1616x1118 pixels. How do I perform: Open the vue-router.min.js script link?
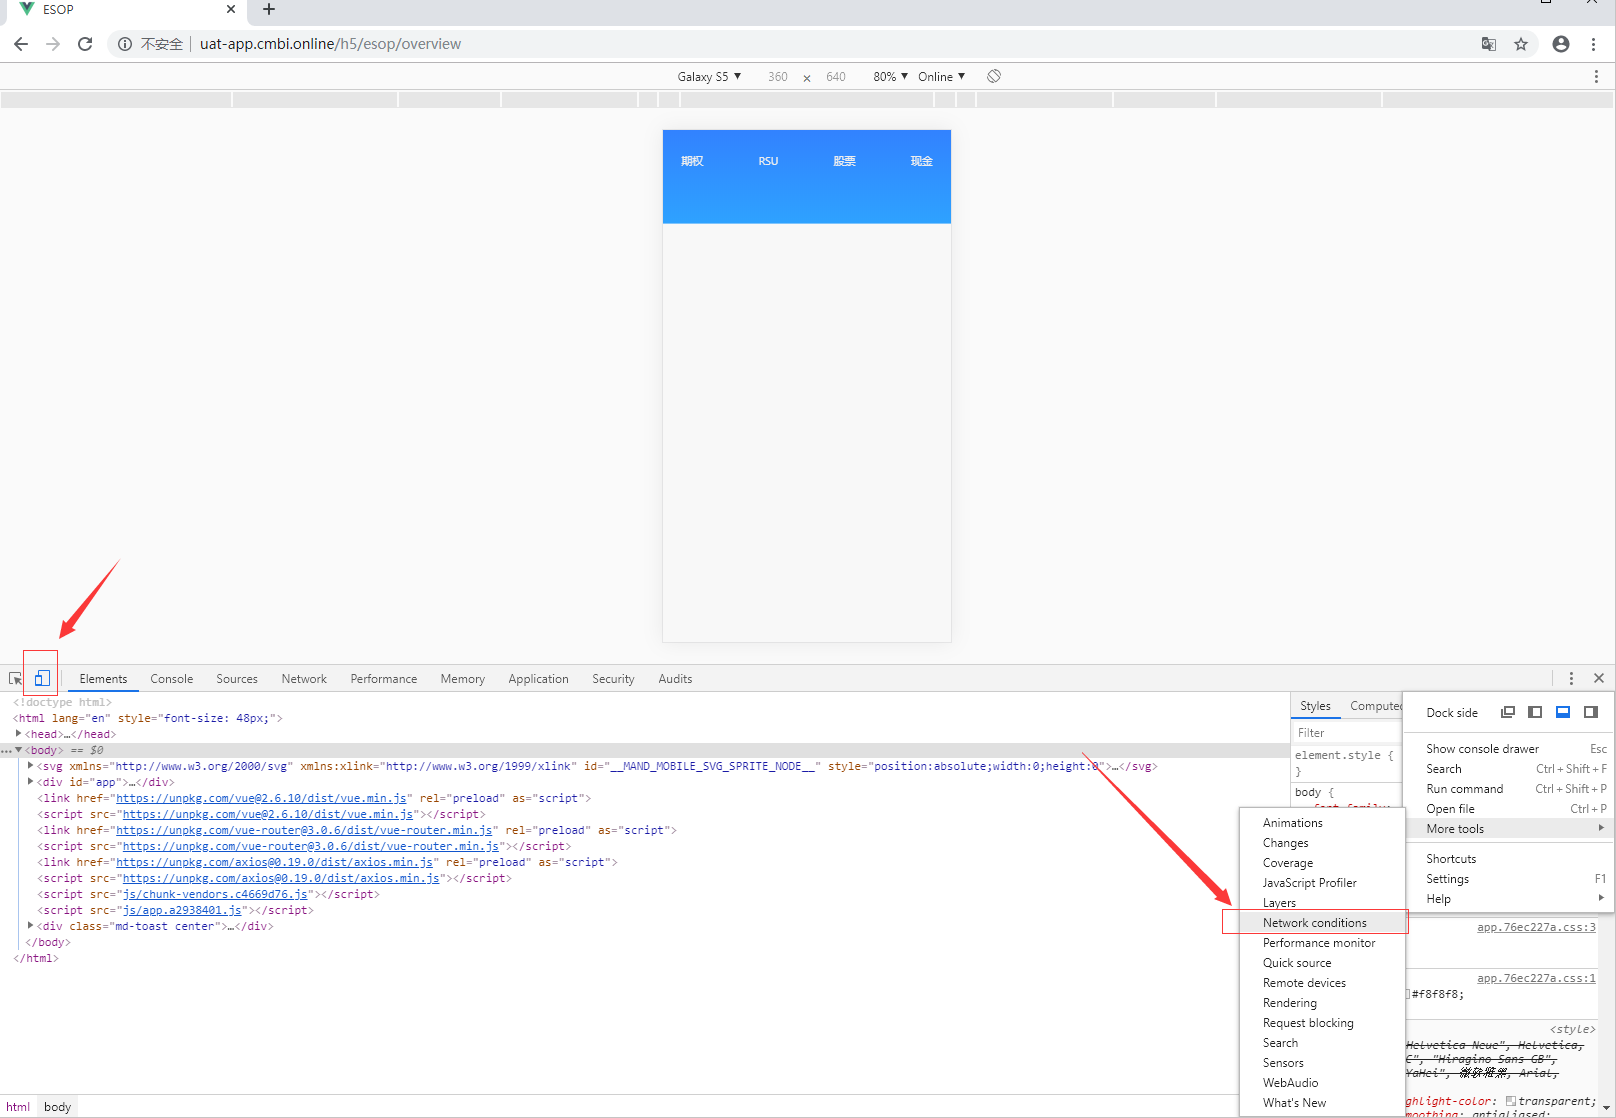[x=310, y=846]
